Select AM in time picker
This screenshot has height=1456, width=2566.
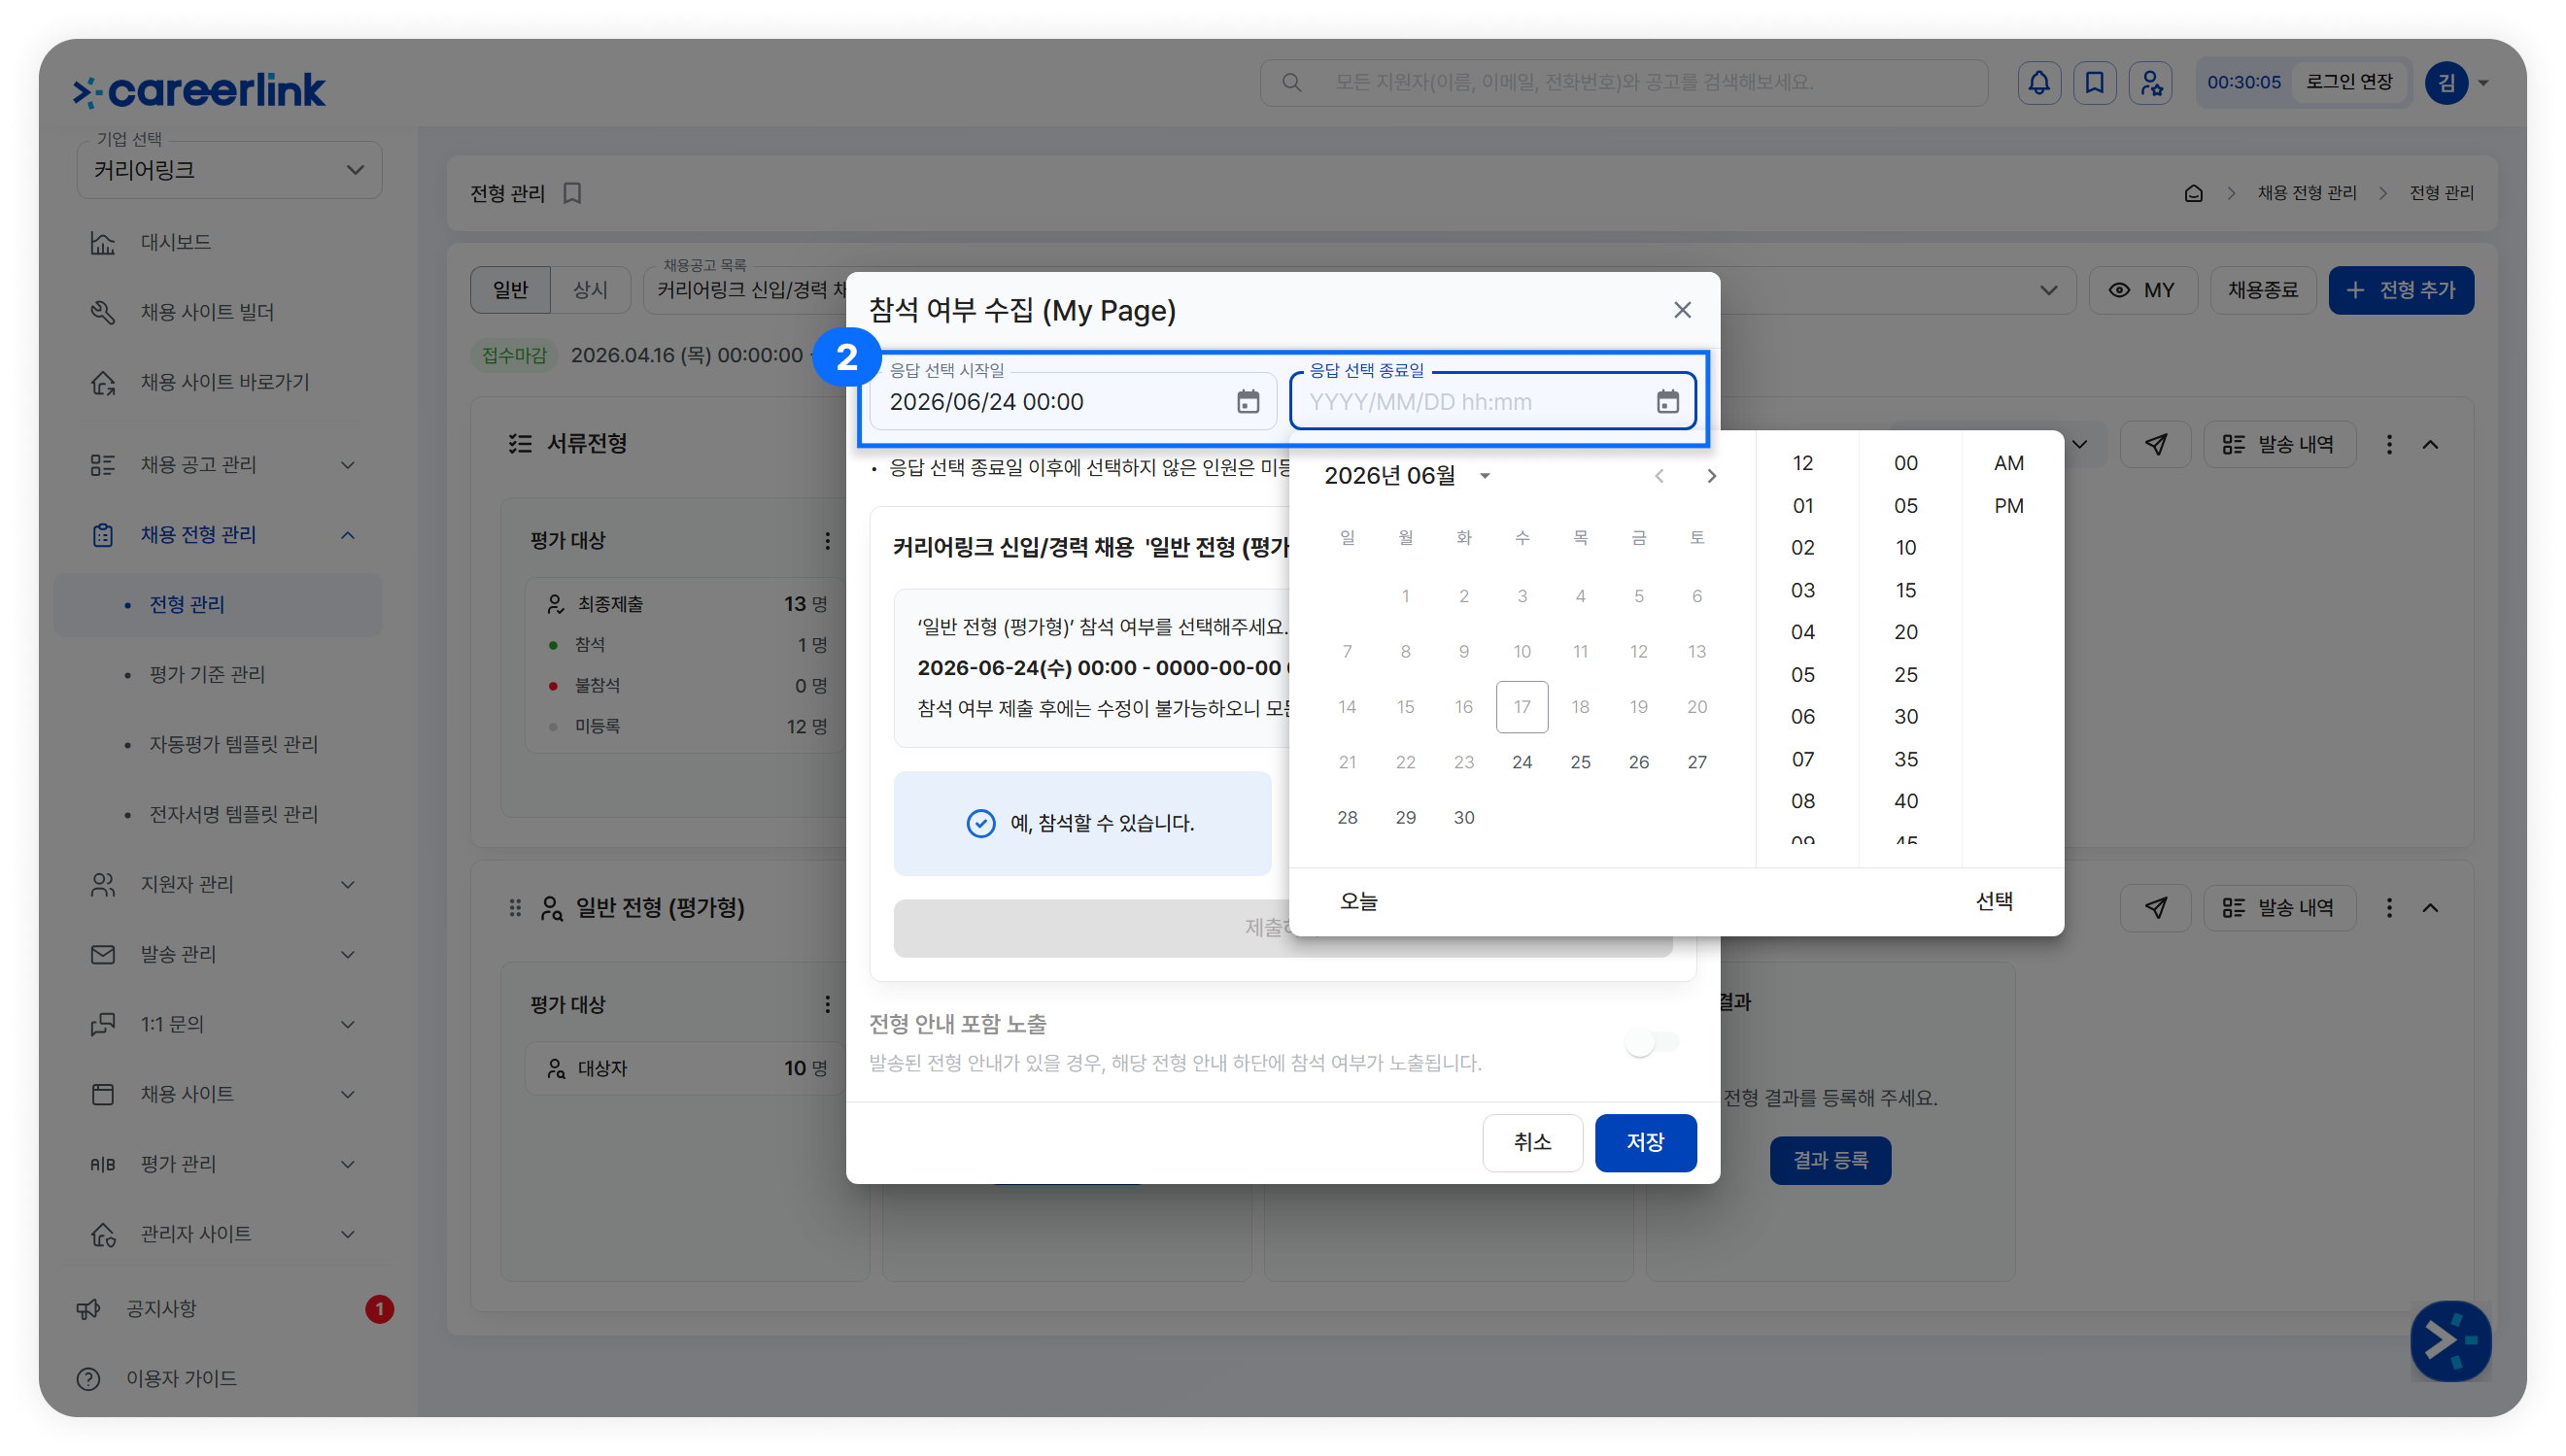click(2008, 463)
